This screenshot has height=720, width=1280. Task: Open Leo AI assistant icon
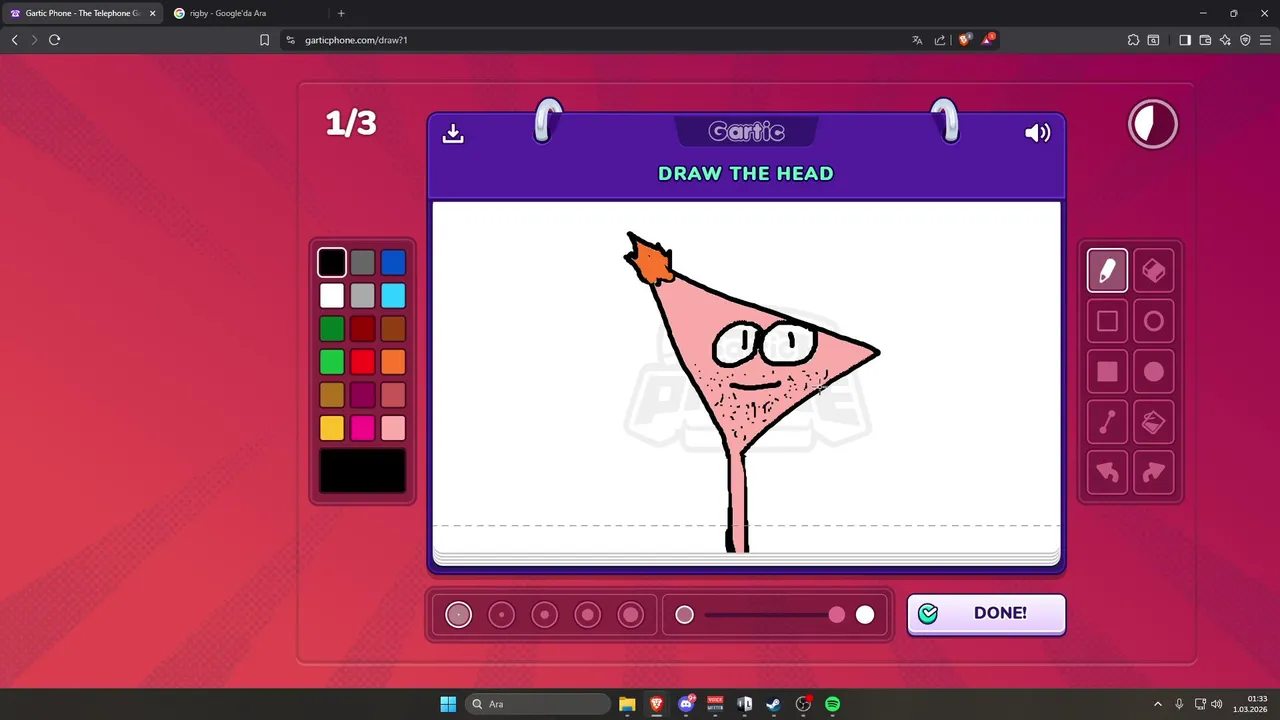[x=1225, y=40]
